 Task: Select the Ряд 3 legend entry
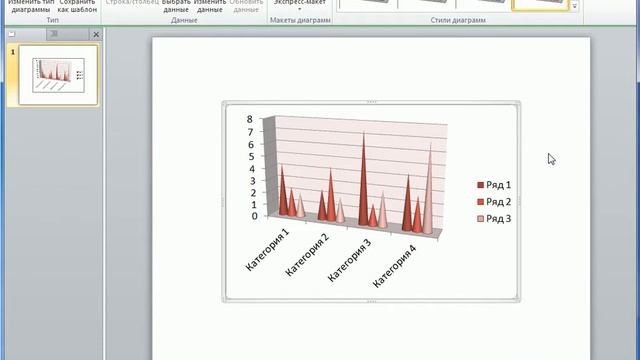pyautogui.click(x=494, y=219)
